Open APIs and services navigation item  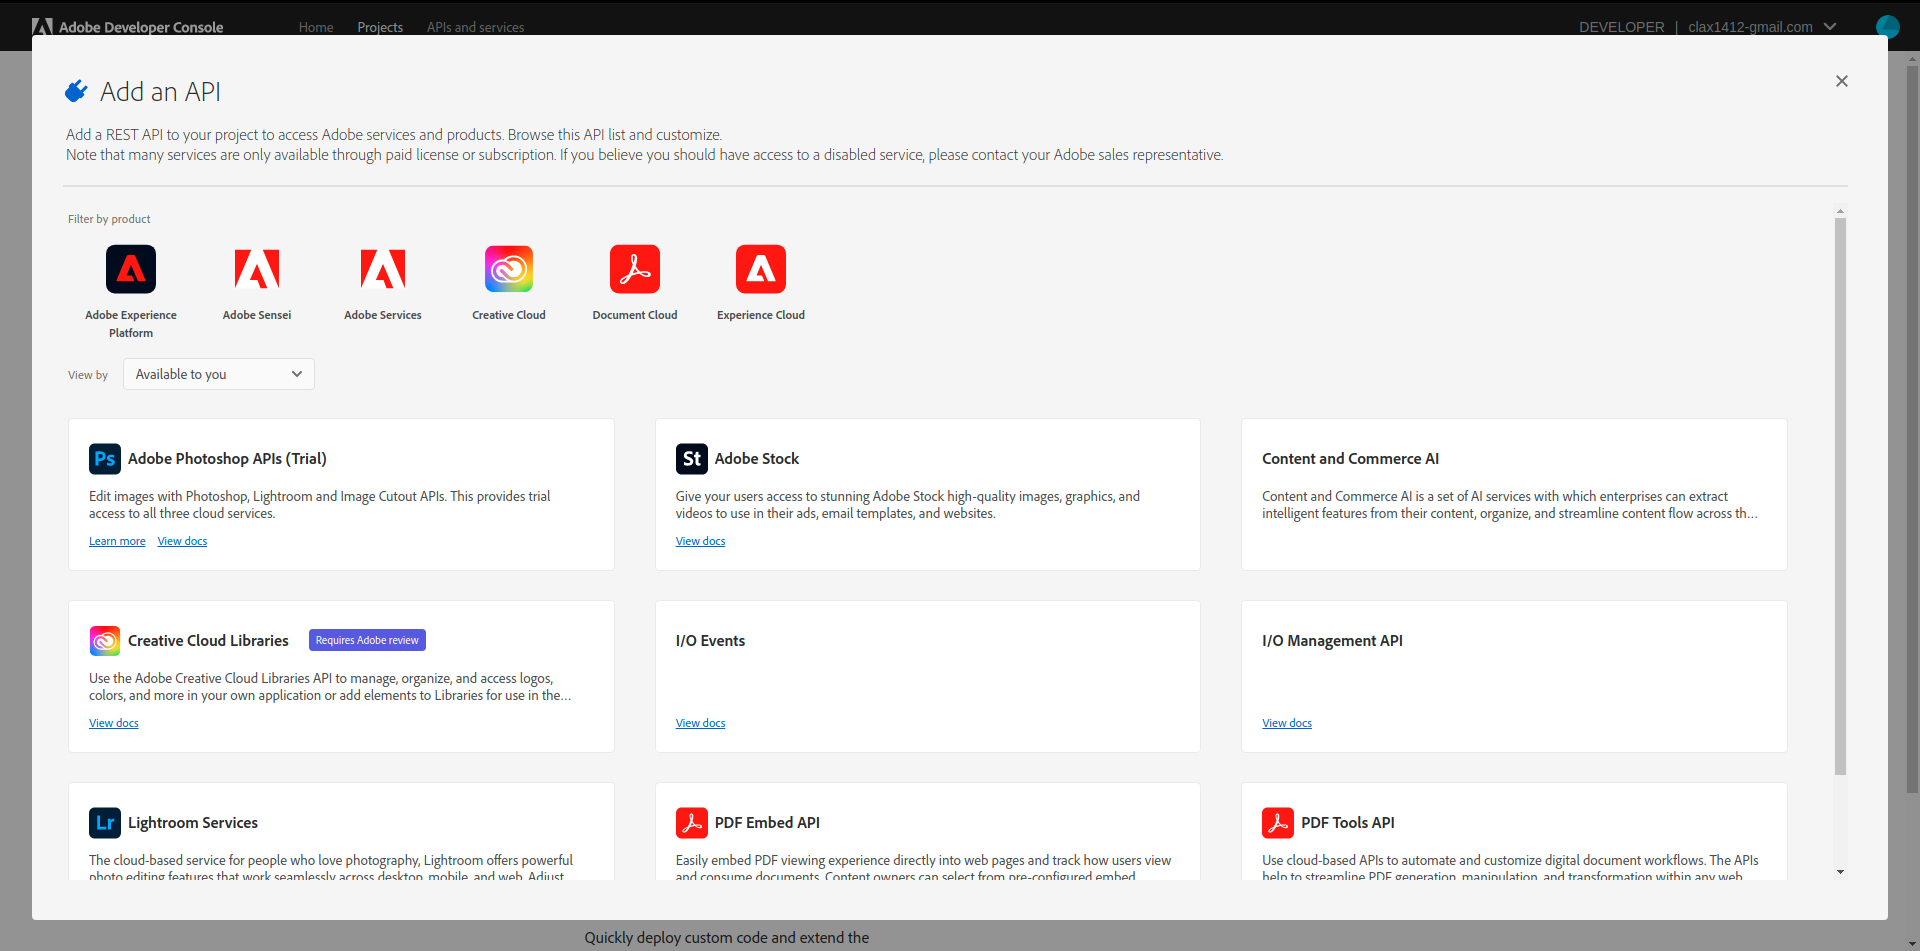(475, 27)
